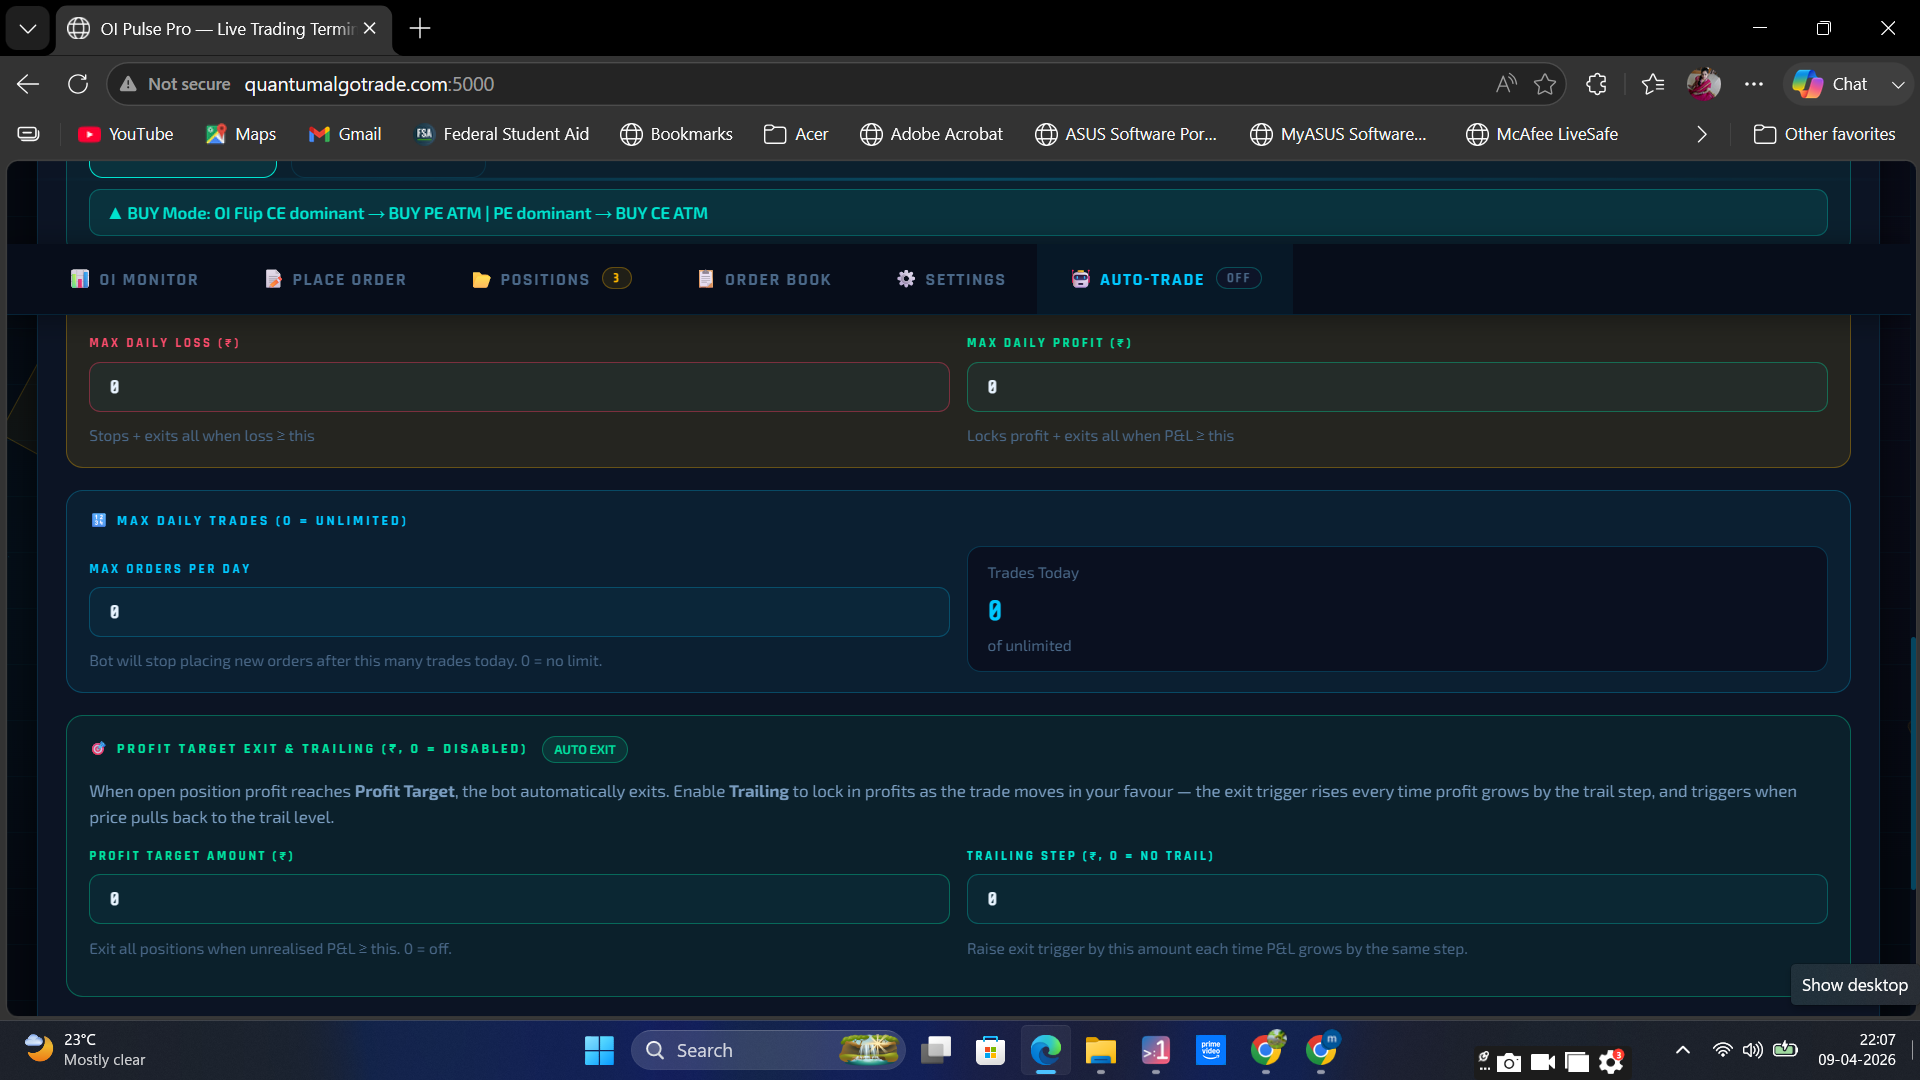This screenshot has height=1080, width=1920.
Task: Go to the Order Book tab
Action: pos(765,279)
